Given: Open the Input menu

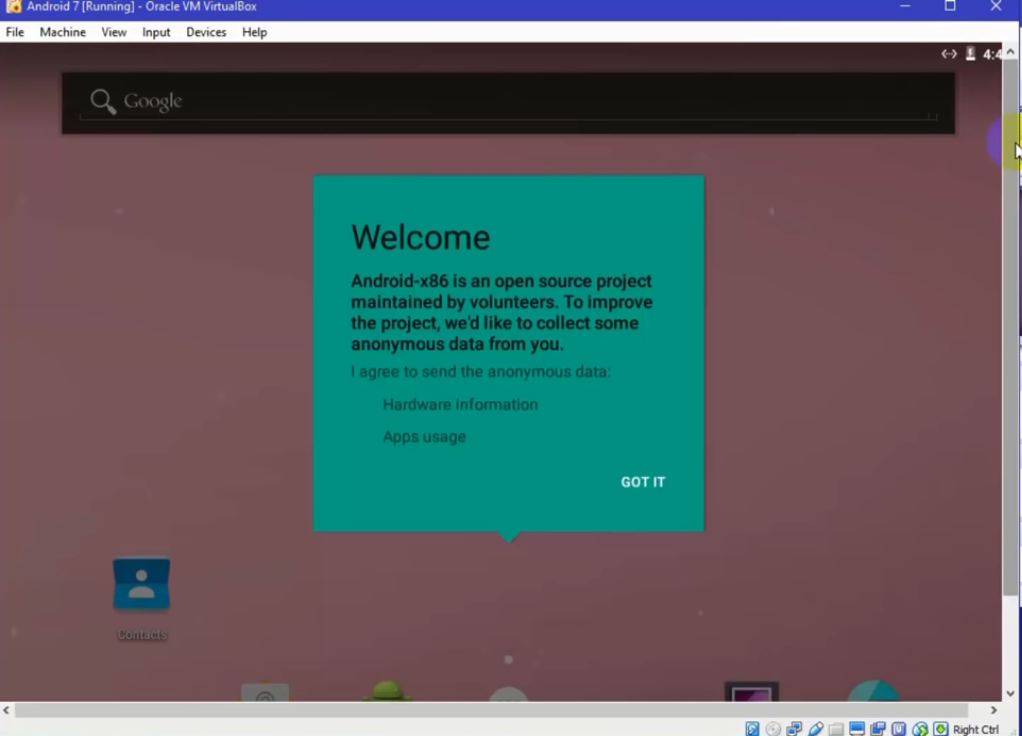Looking at the screenshot, I should click(x=156, y=32).
